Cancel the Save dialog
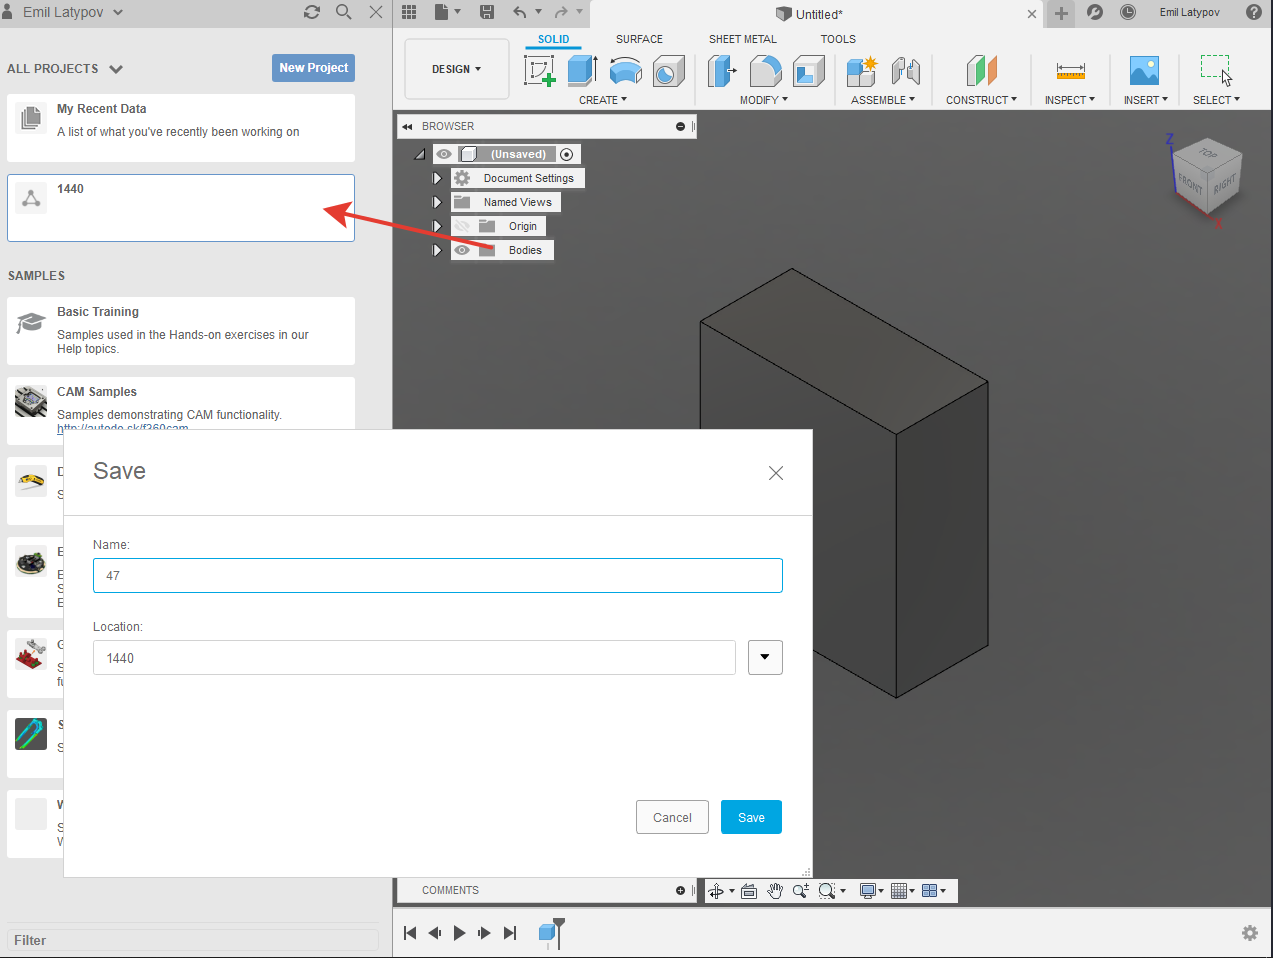 pos(672,817)
